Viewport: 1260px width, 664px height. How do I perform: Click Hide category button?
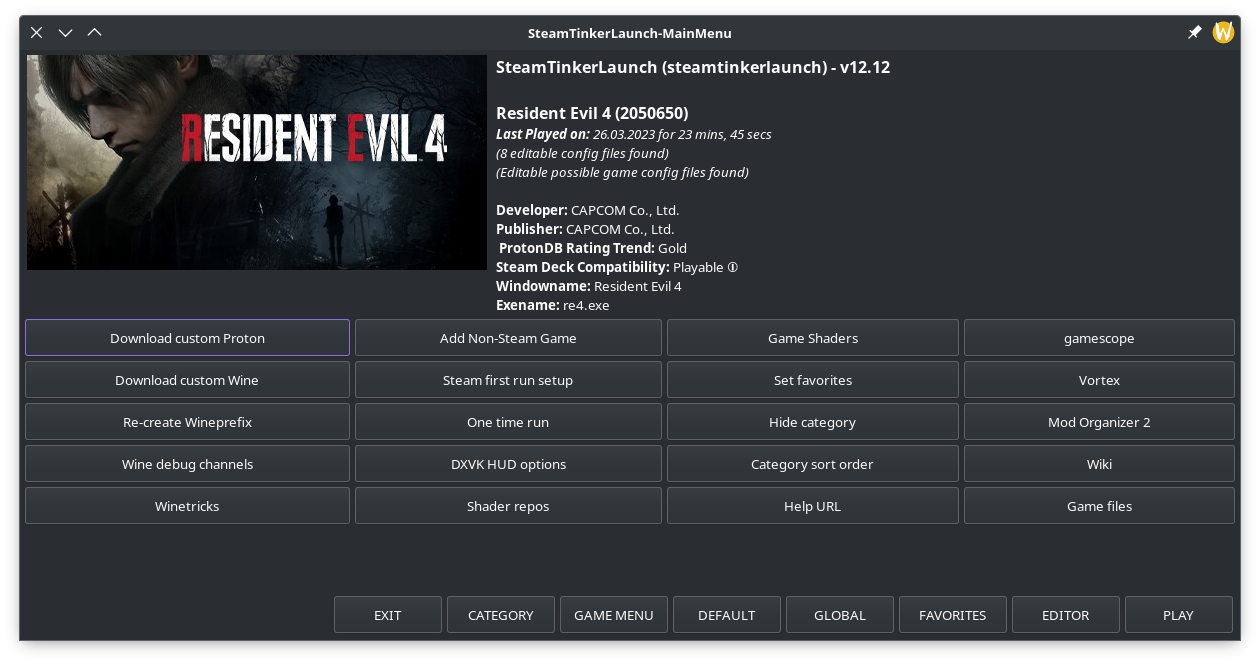[x=813, y=422]
